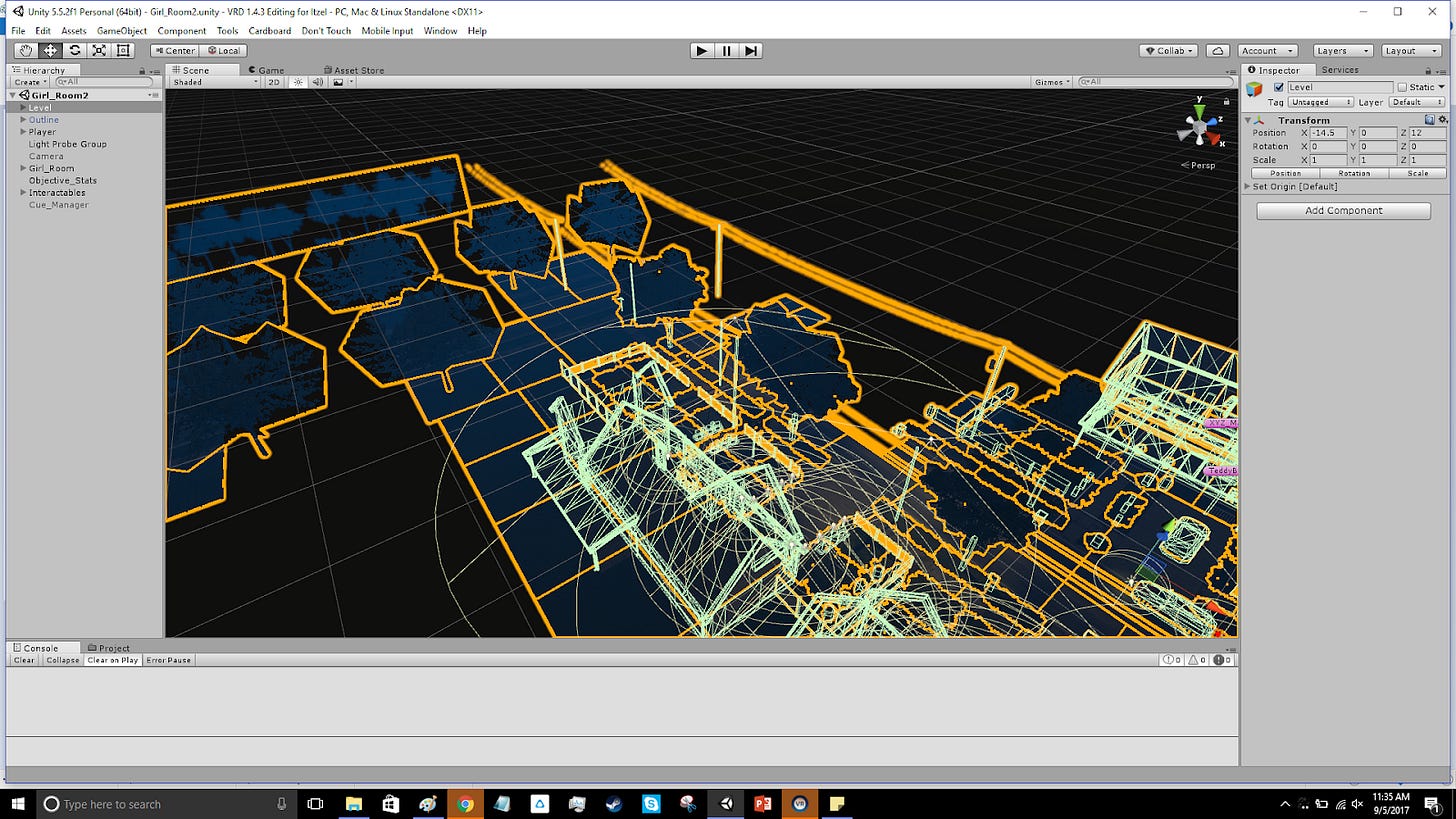Select the Rect transform tool
1456x819 pixels.
pyautogui.click(x=123, y=51)
